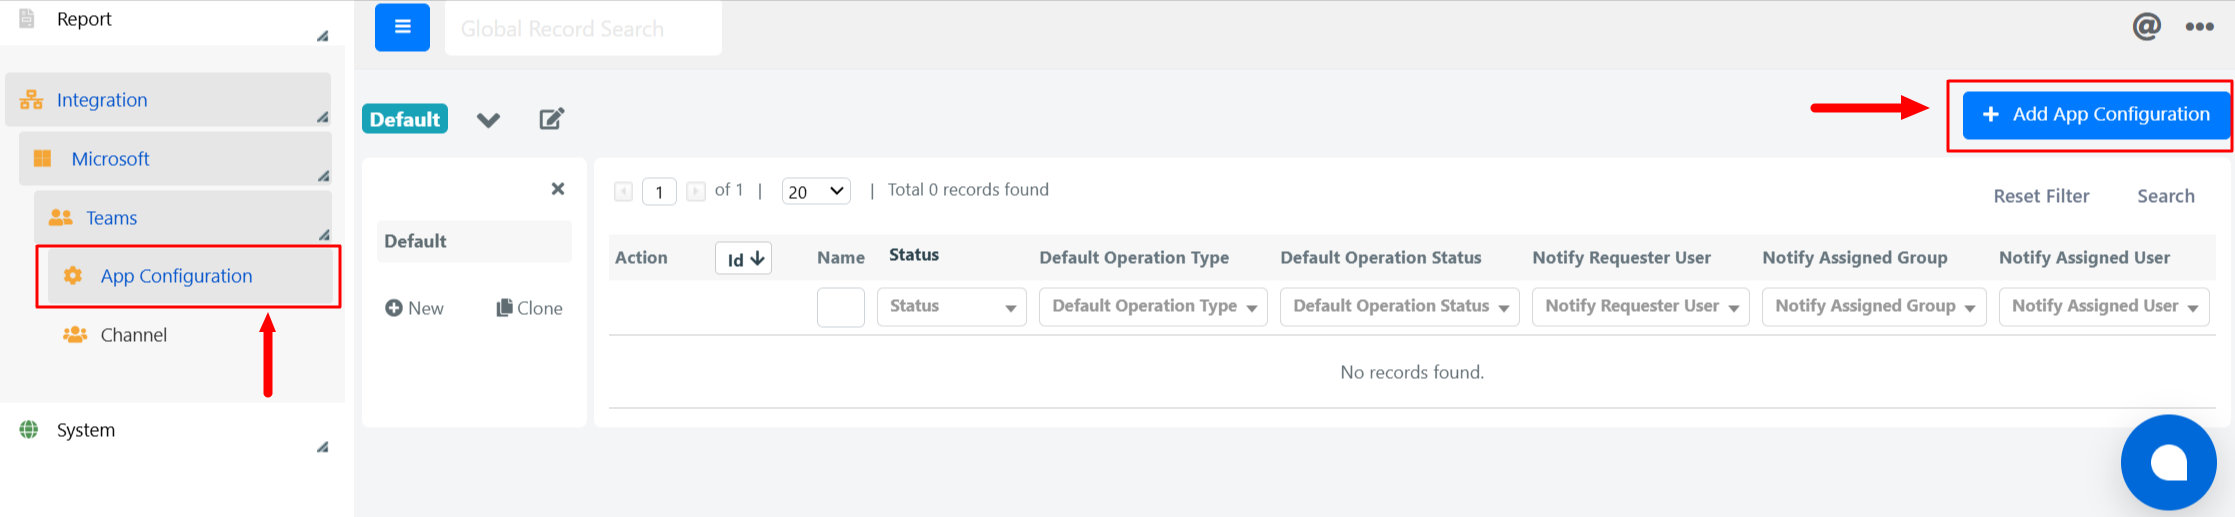Select Default in the views list

[x=474, y=241]
